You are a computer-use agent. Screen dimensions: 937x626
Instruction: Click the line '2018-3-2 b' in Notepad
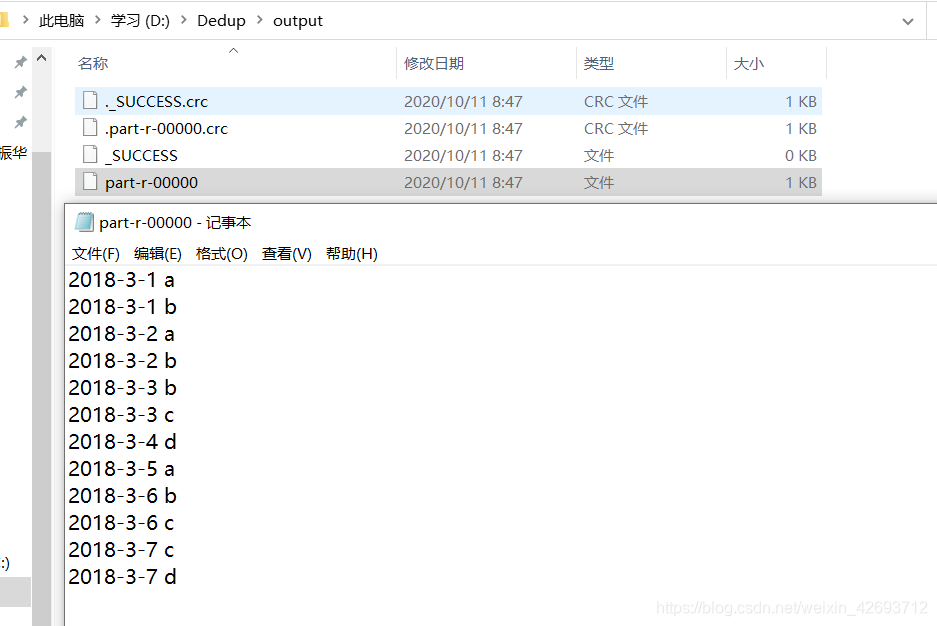click(123, 360)
